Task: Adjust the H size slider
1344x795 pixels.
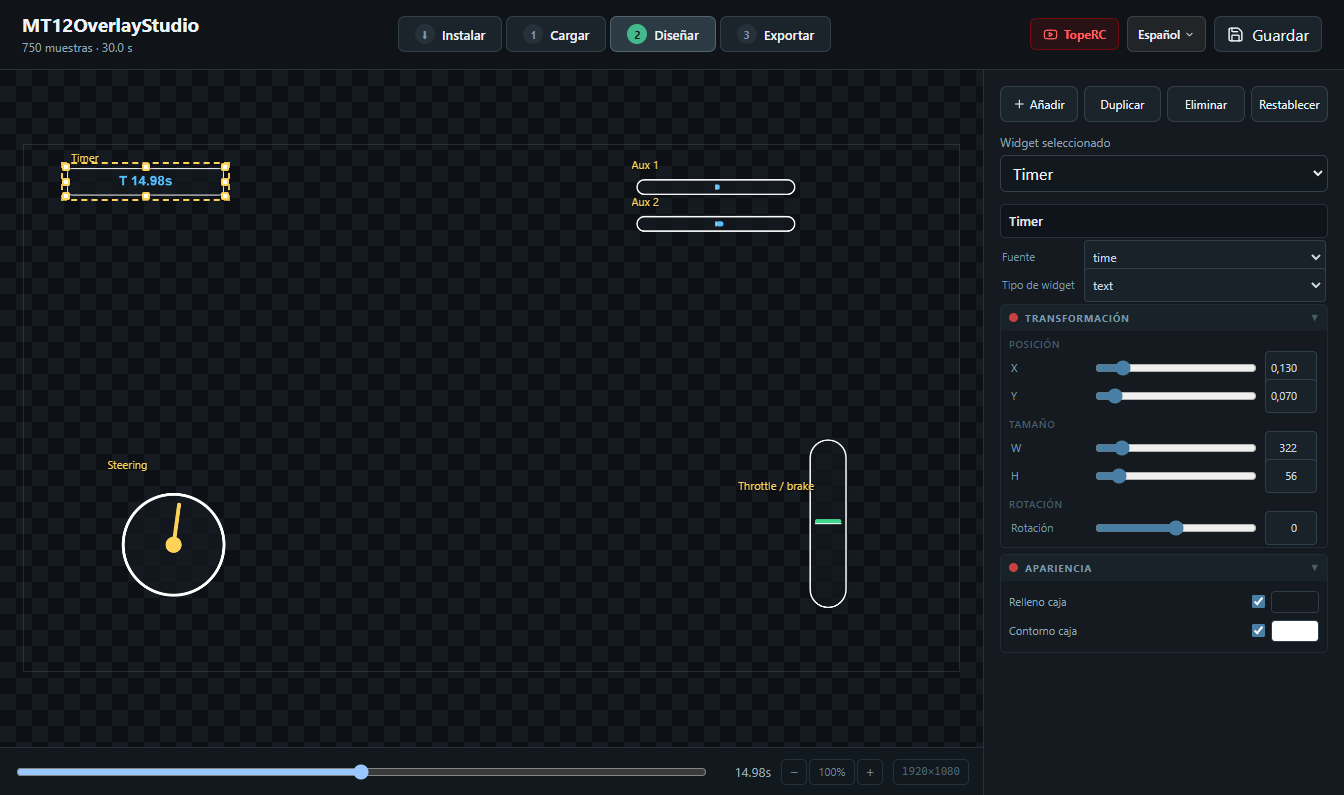Action: pyautogui.click(x=1176, y=476)
